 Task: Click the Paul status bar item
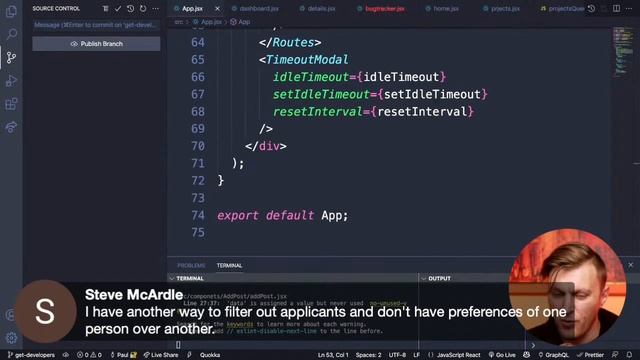click(x=123, y=355)
